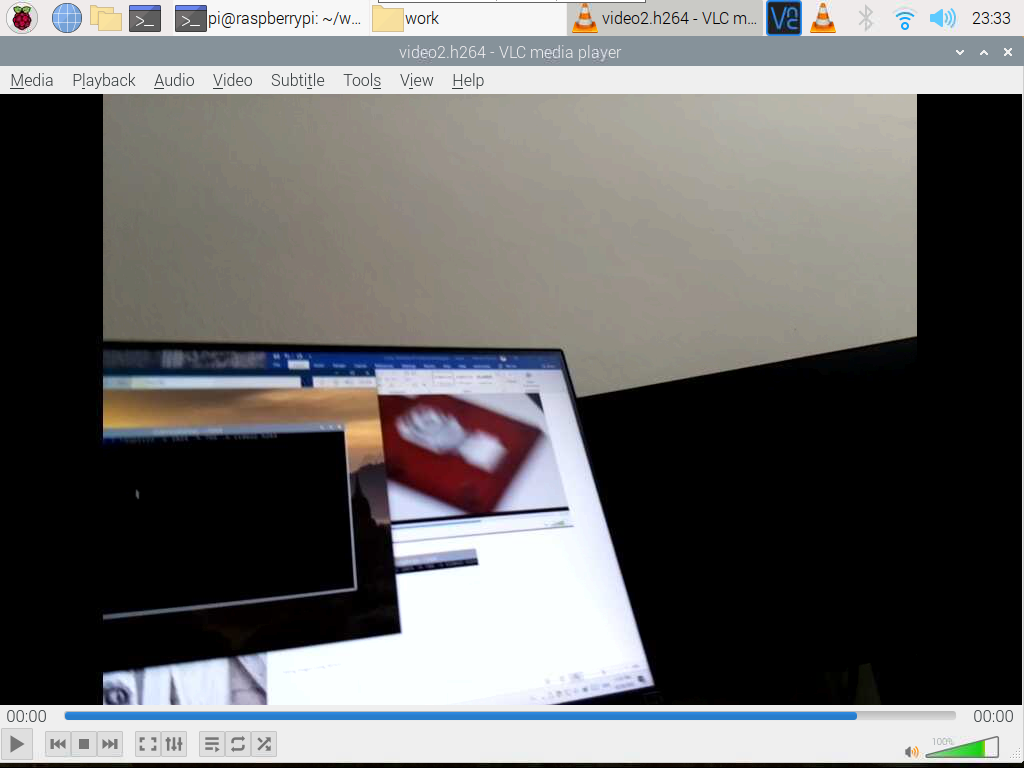Expand the Audio menu

tap(174, 80)
